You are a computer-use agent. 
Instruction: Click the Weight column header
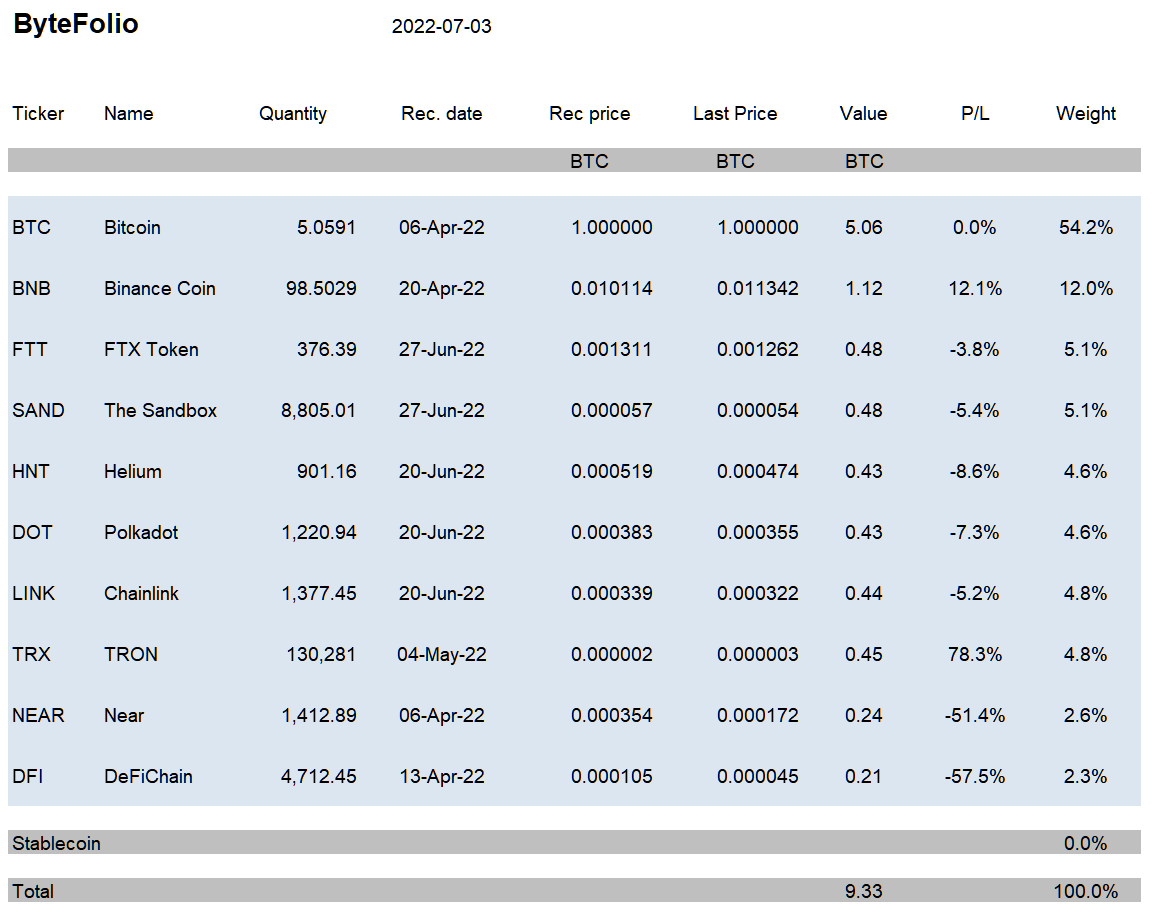1086,114
